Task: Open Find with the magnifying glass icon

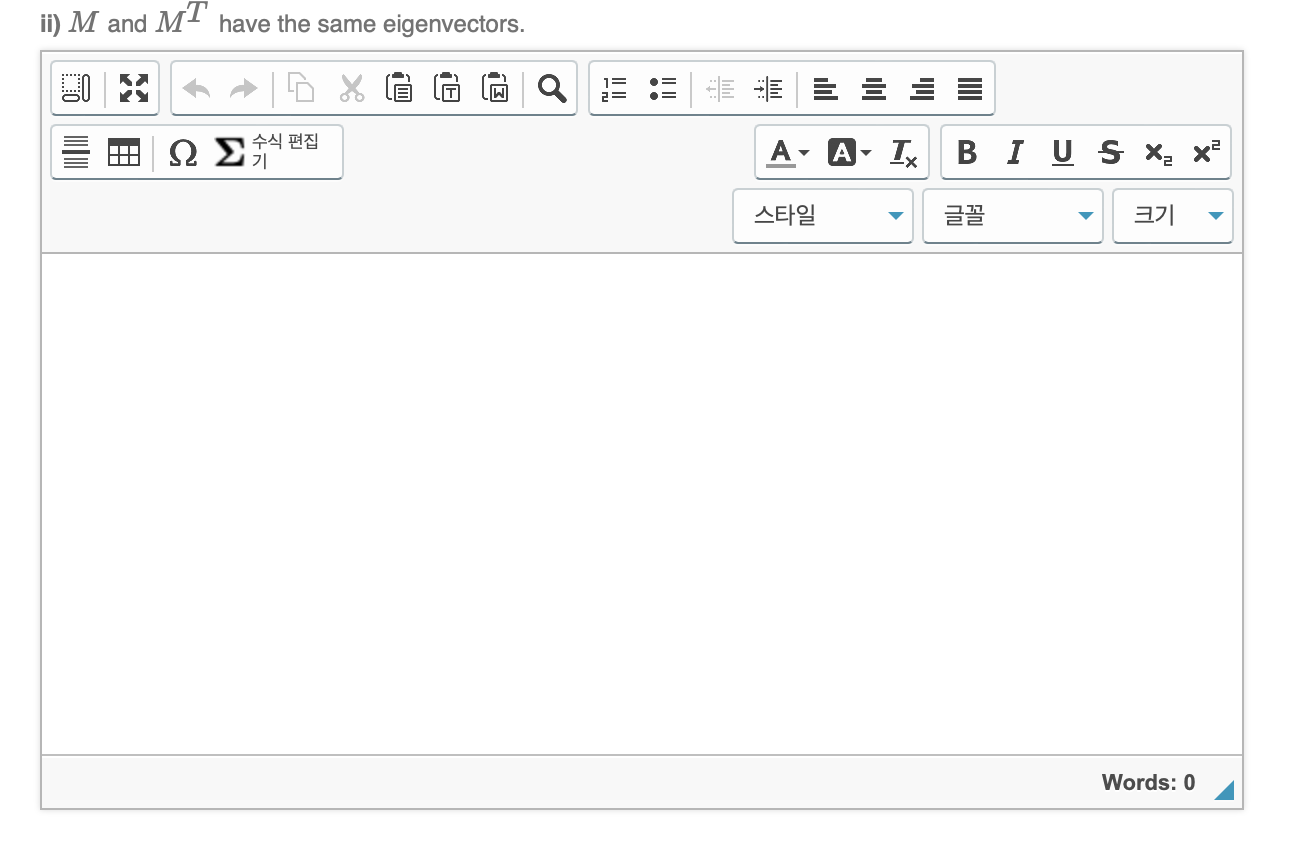Action: (552, 88)
